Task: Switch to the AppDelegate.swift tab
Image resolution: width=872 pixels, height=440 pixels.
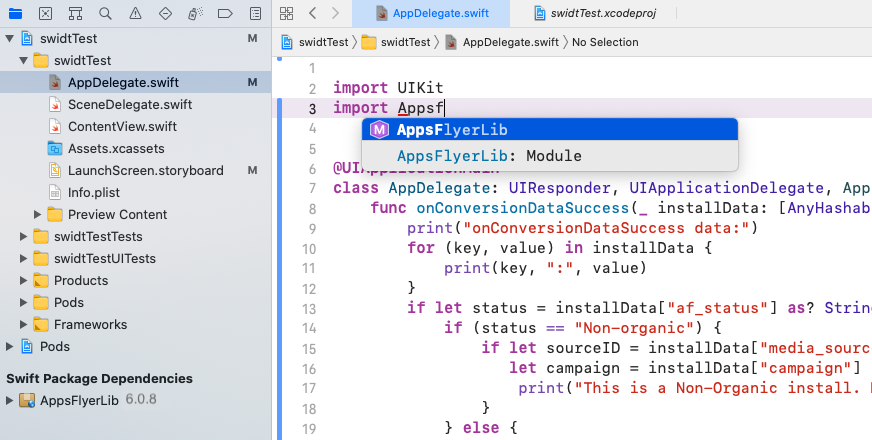Action: 431,13
